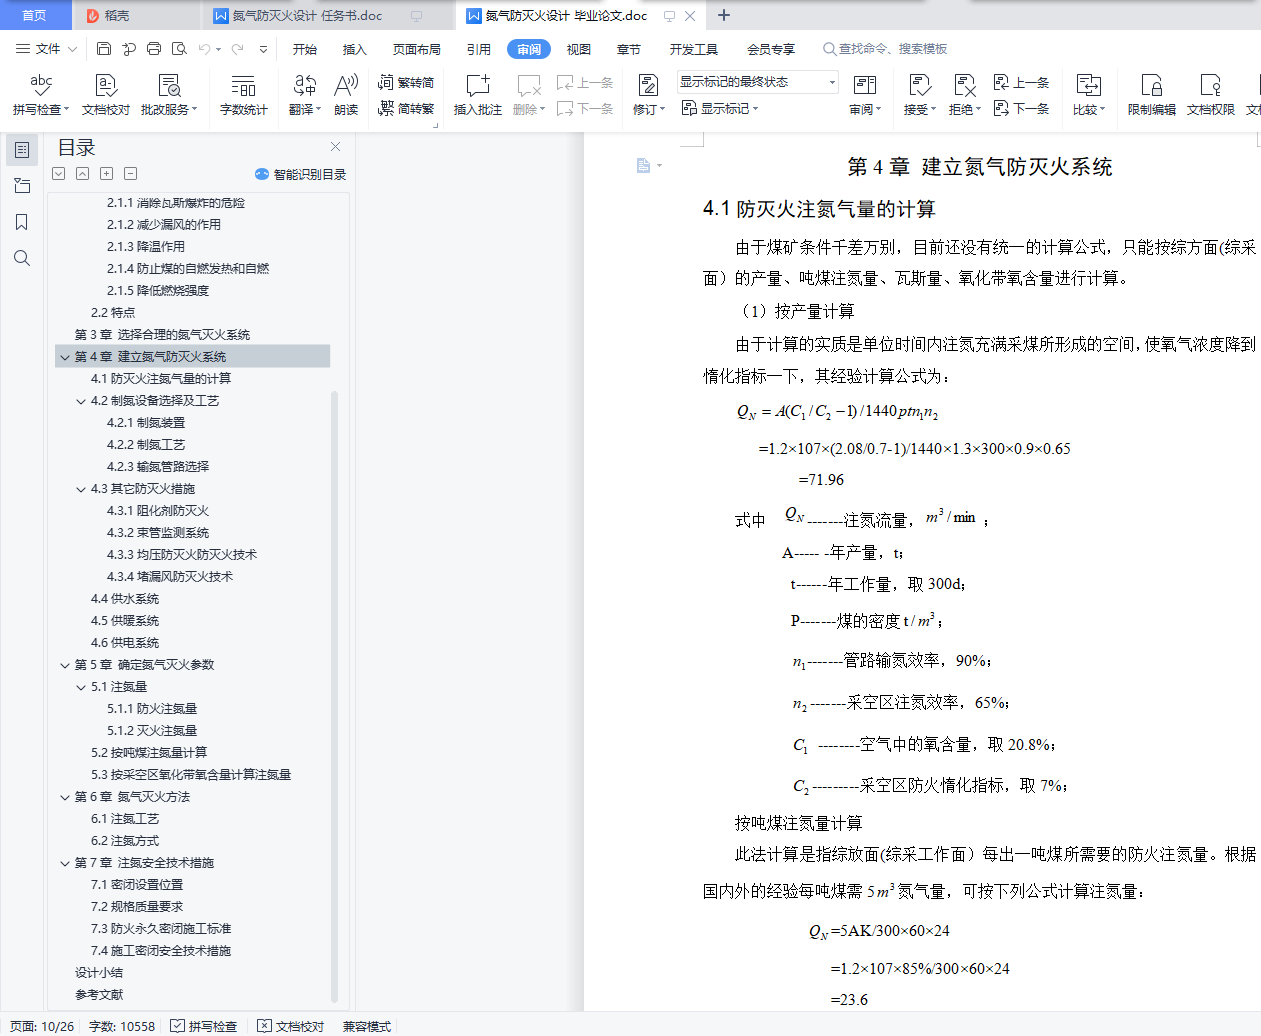Click the Undo arrow icon

pos(204,48)
